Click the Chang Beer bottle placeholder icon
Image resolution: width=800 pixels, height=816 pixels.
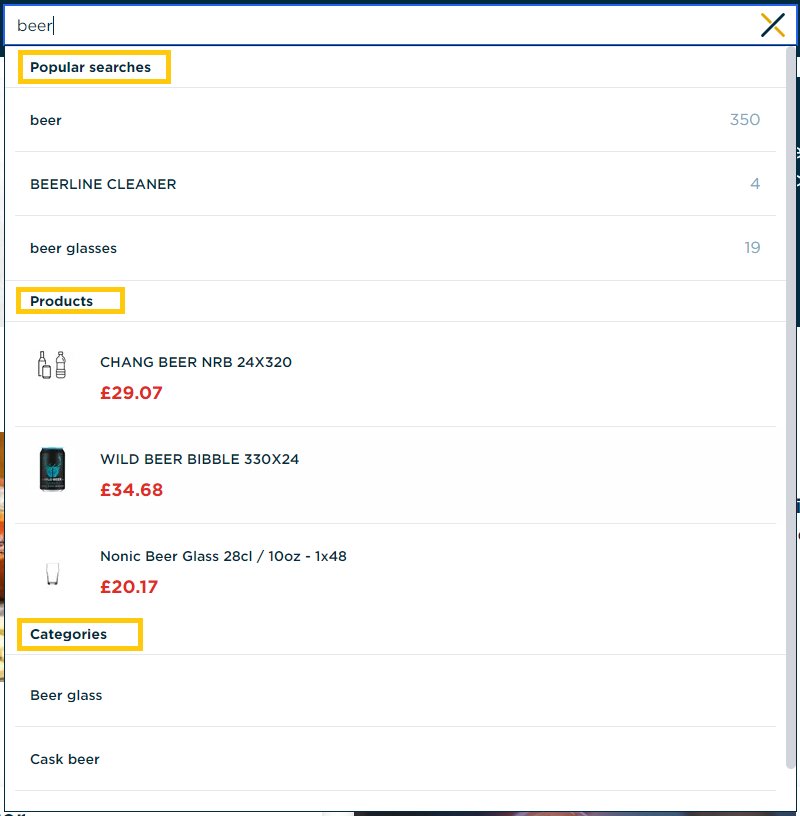[x=52, y=365]
